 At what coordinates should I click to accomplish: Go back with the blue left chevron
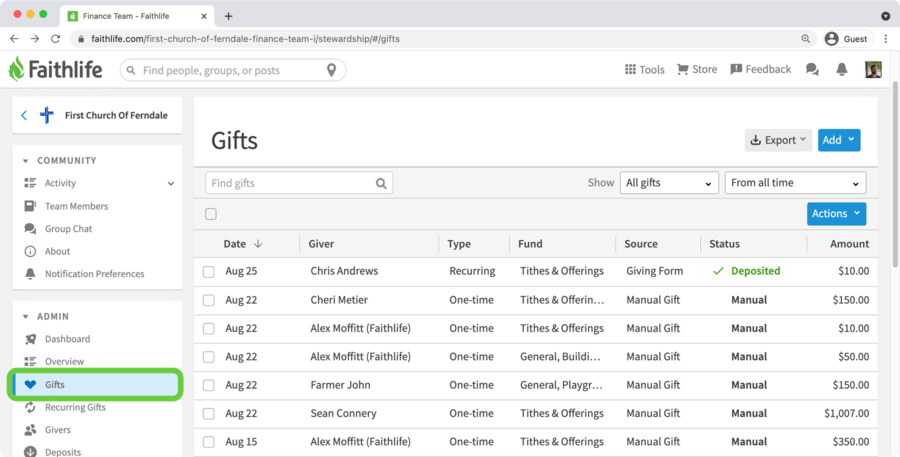coord(24,115)
